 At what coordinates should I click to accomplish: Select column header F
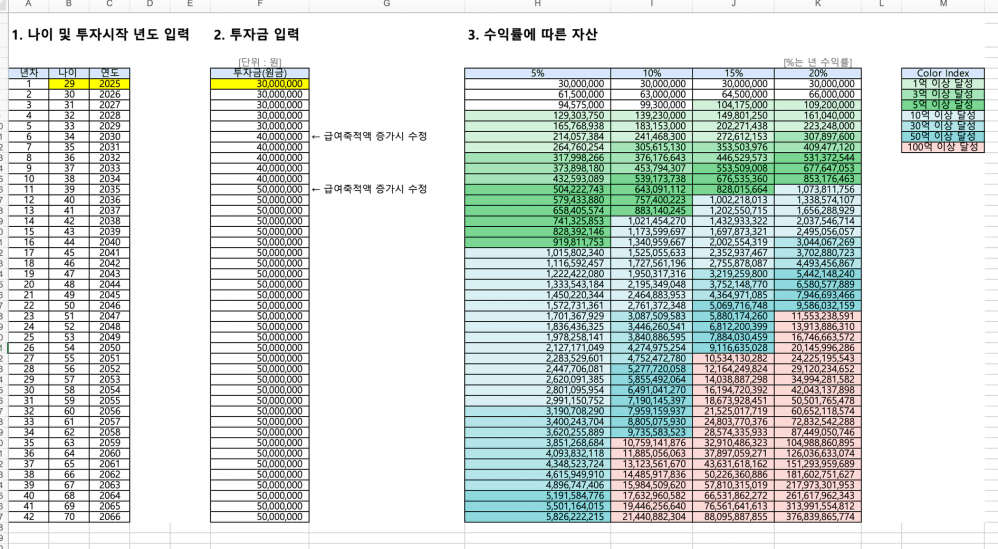click(260, 5)
